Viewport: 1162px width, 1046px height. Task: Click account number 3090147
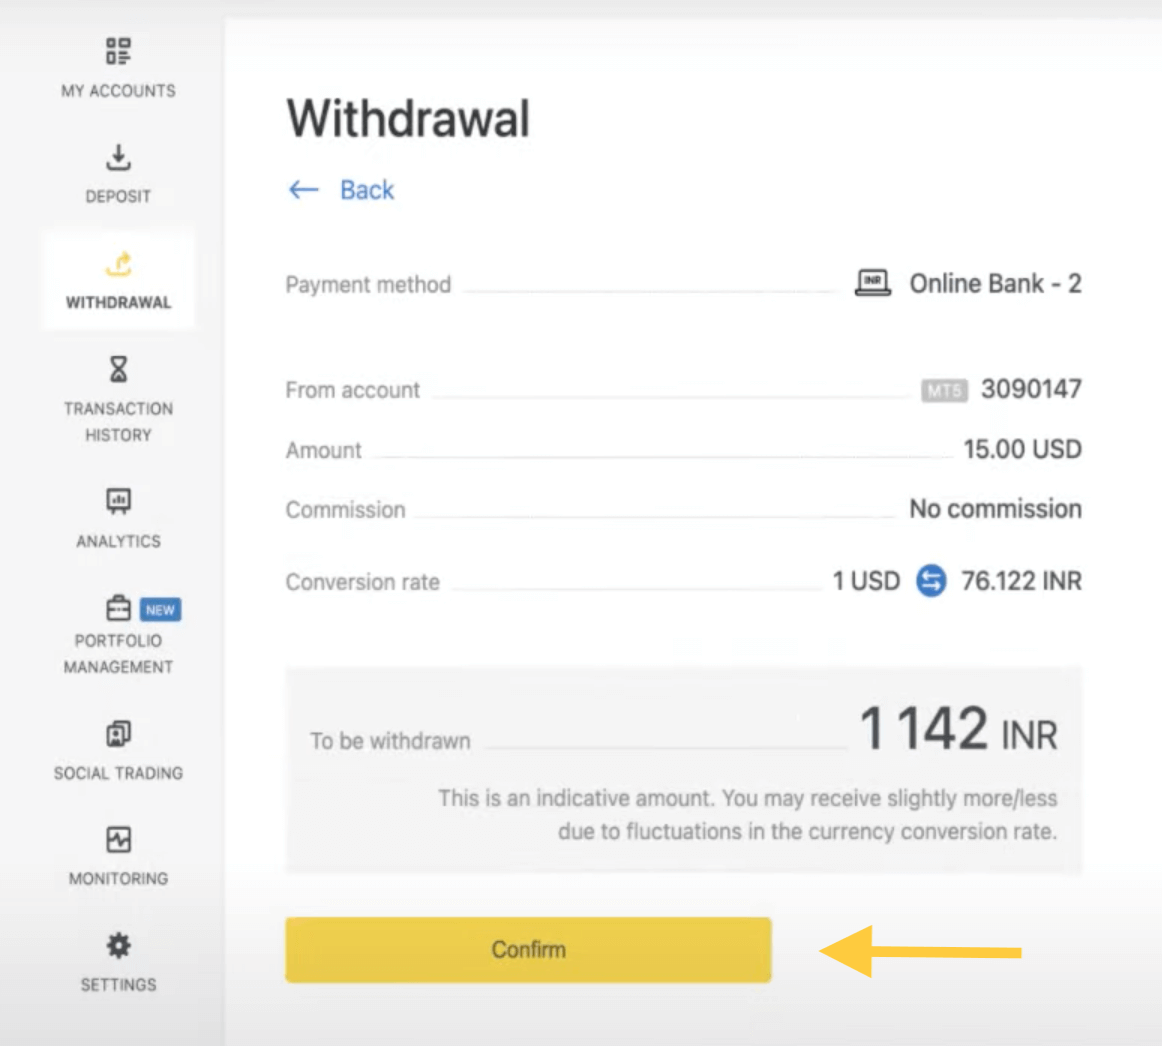coord(1031,388)
